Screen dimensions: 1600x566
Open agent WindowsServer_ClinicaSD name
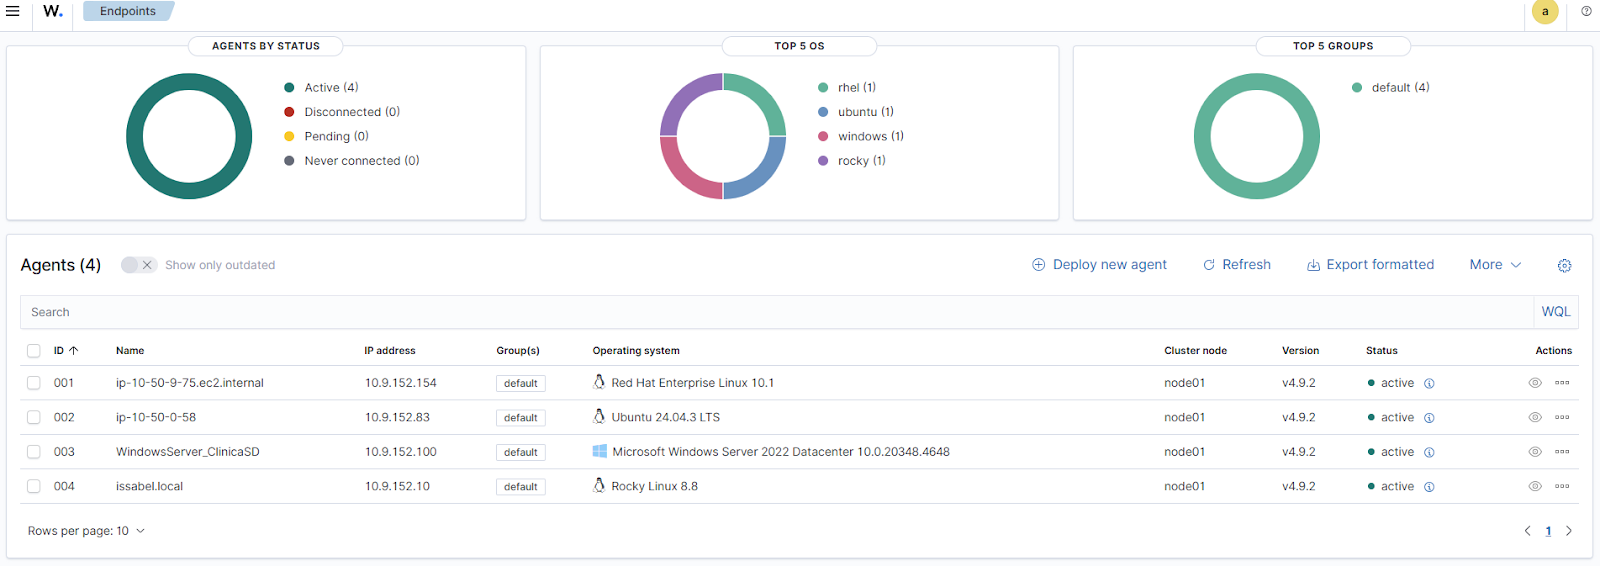tap(188, 452)
